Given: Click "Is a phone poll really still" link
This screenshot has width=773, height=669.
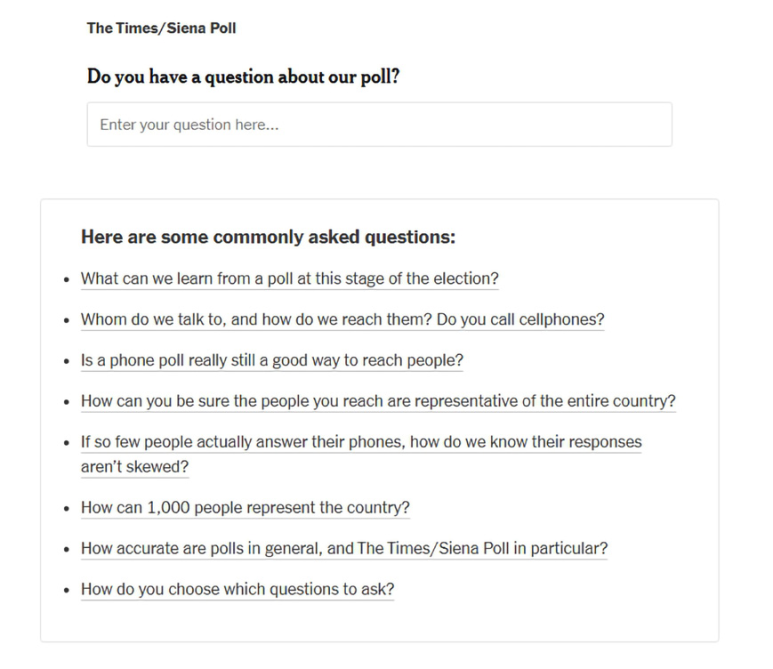Looking at the screenshot, I should [272, 360].
